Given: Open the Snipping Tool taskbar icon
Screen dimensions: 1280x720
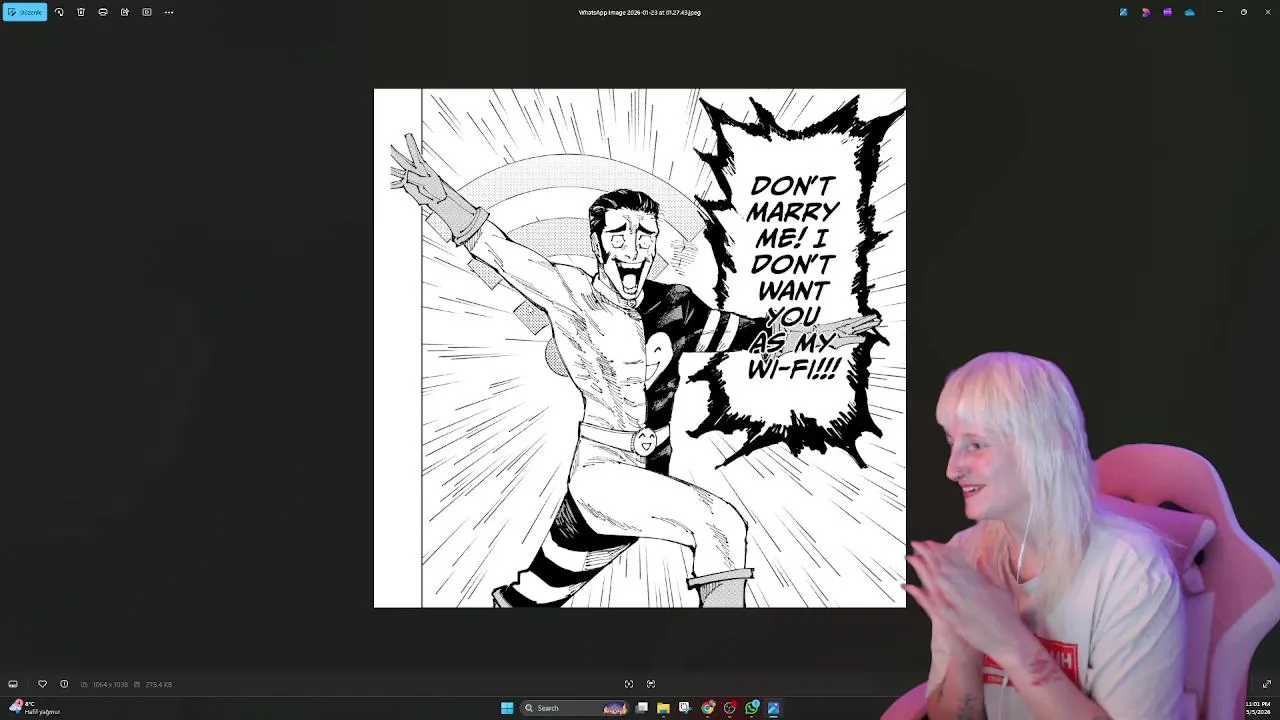Looking at the screenshot, I should pyautogui.click(x=685, y=708).
